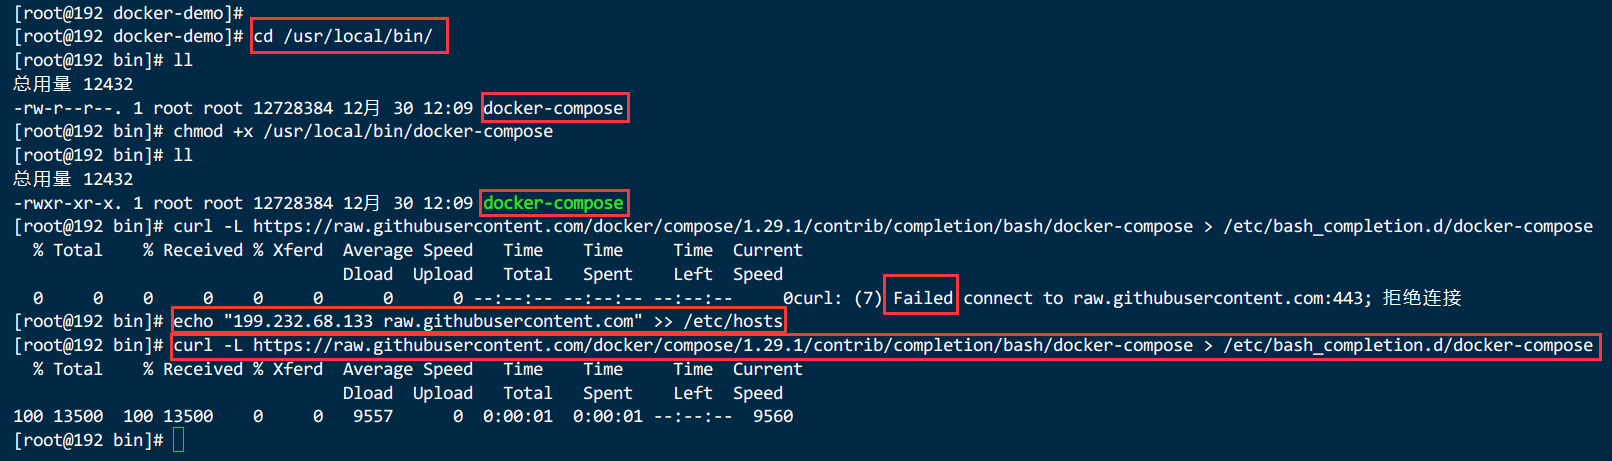Click the 'Average Speed' header of first transfer

[x=408, y=250]
